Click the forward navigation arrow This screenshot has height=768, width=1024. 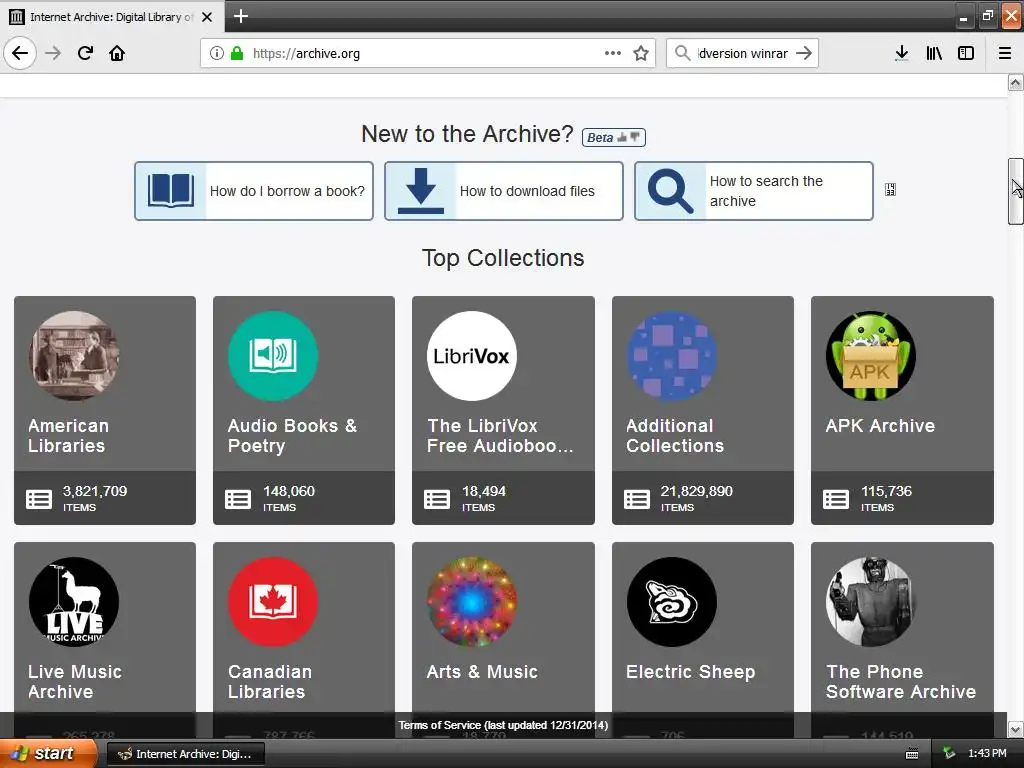[53, 53]
